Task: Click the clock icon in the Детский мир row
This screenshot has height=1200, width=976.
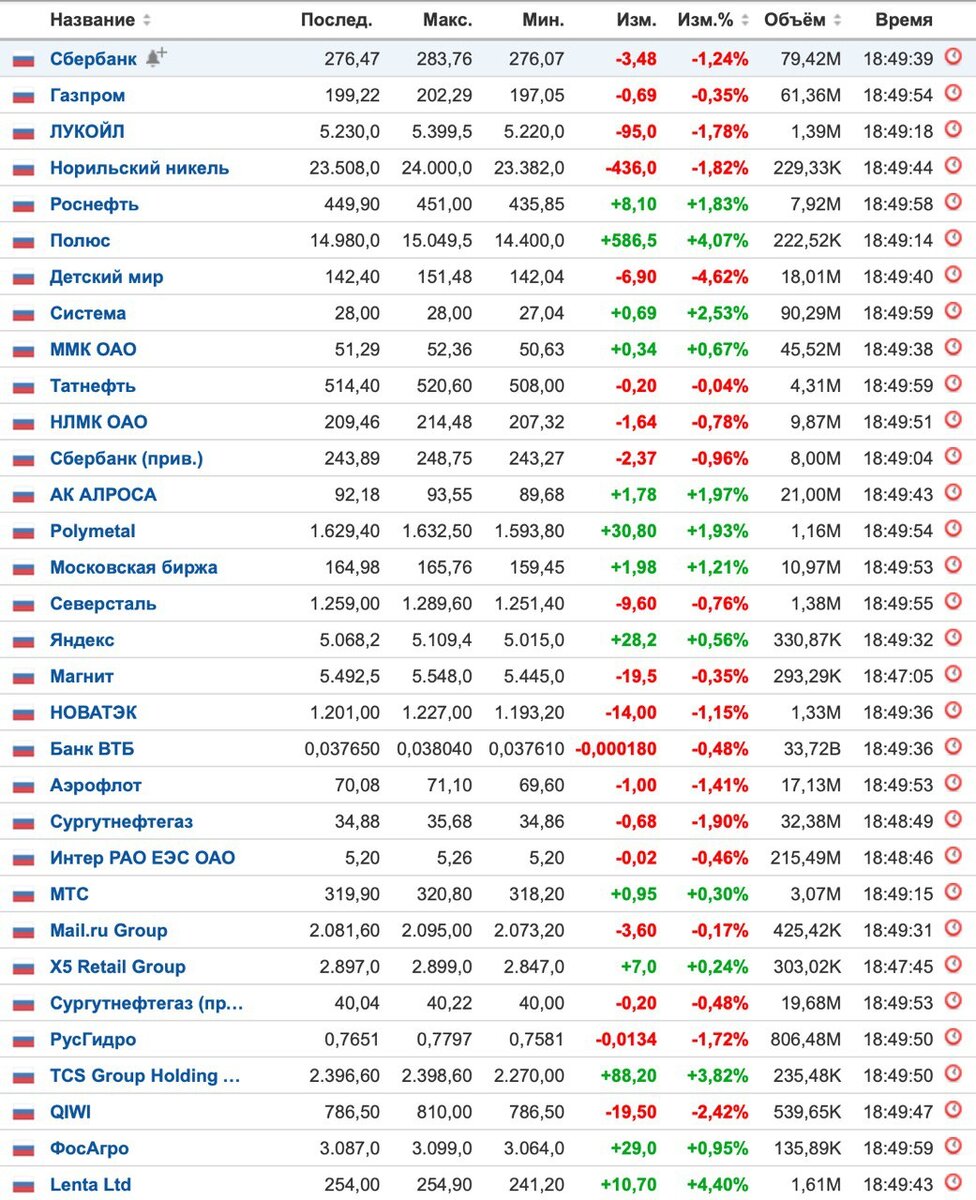Action: [x=953, y=274]
